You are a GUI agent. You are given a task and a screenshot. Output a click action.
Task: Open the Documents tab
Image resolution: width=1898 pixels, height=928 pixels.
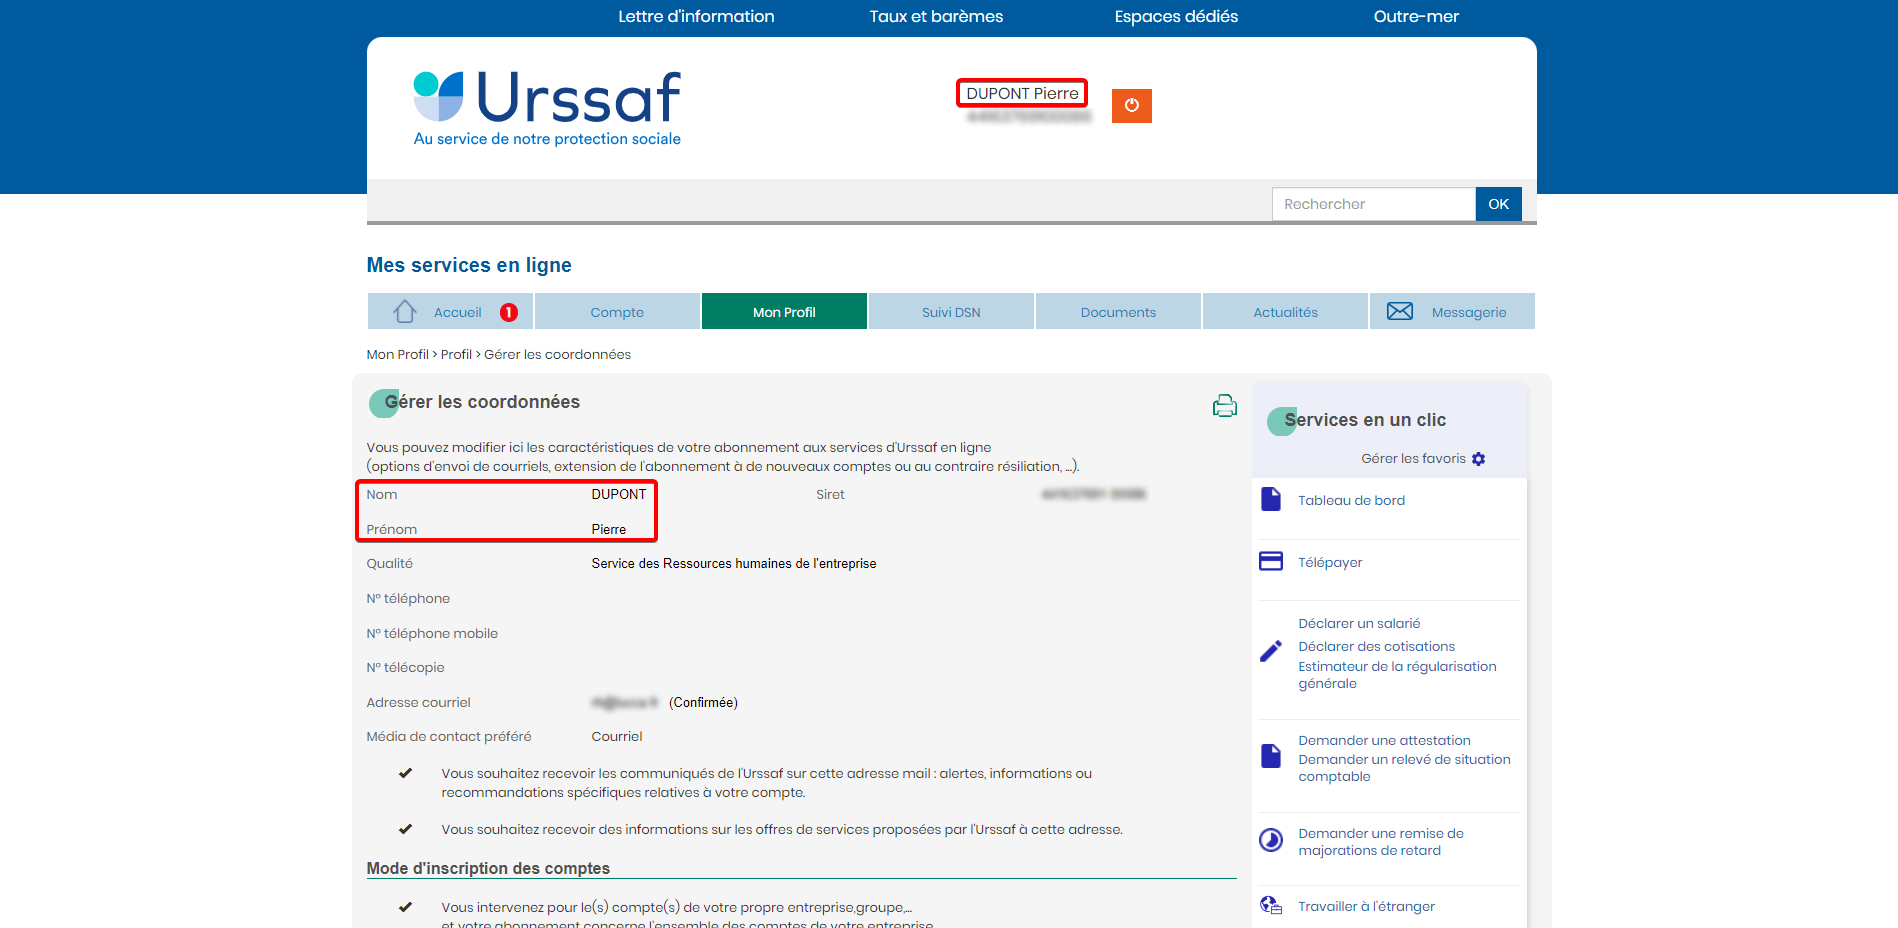pyautogui.click(x=1118, y=312)
